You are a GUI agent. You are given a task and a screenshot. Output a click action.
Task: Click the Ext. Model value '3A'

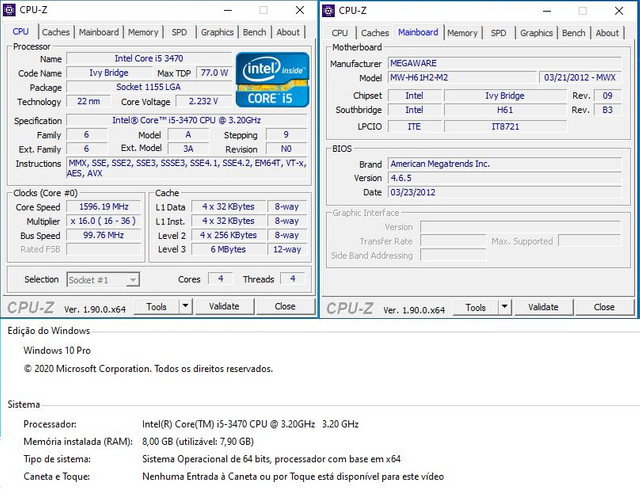(x=188, y=149)
